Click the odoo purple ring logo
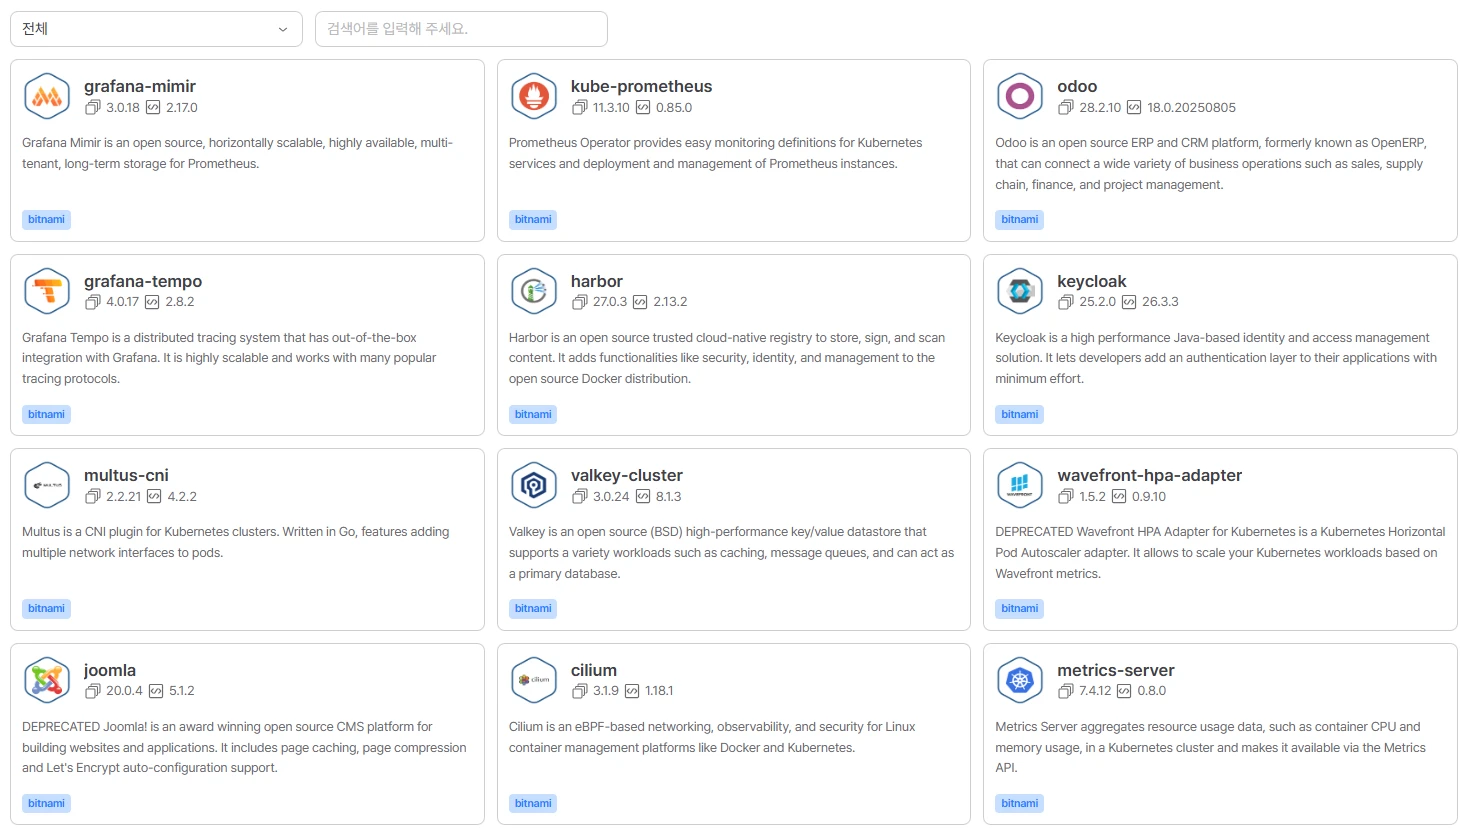Screen dimensions: 1470x834 (x=1020, y=97)
